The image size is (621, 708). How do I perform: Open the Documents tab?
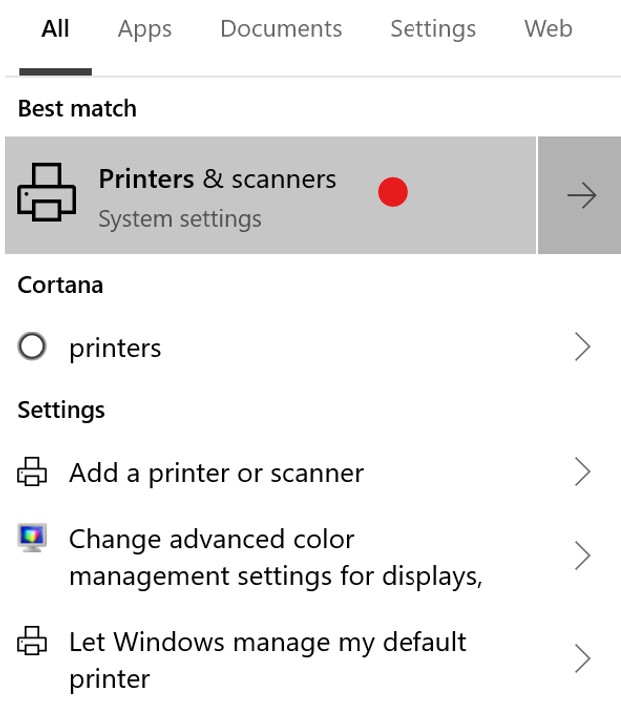tap(280, 29)
